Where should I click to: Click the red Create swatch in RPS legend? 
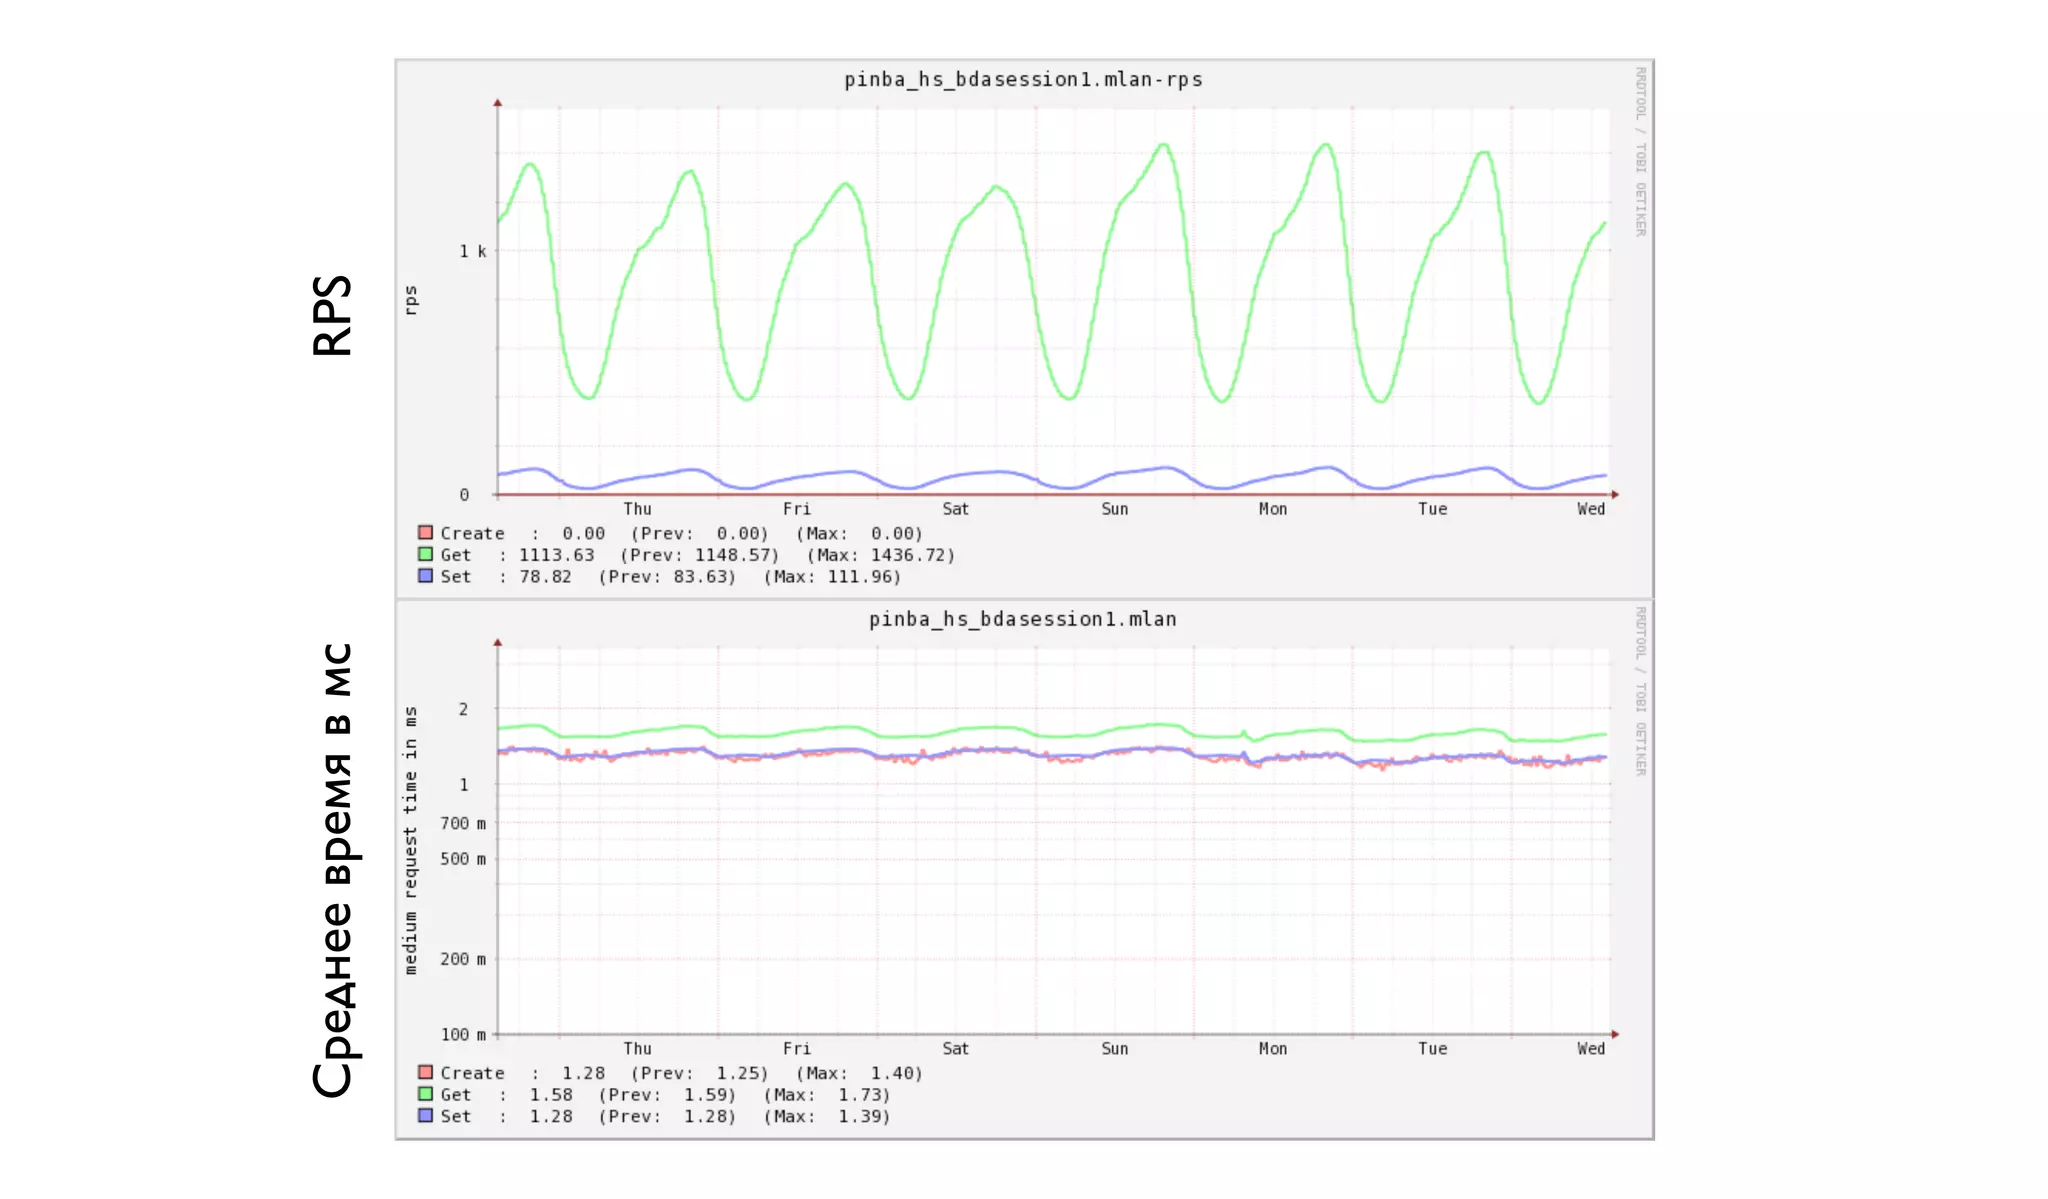[x=425, y=533]
